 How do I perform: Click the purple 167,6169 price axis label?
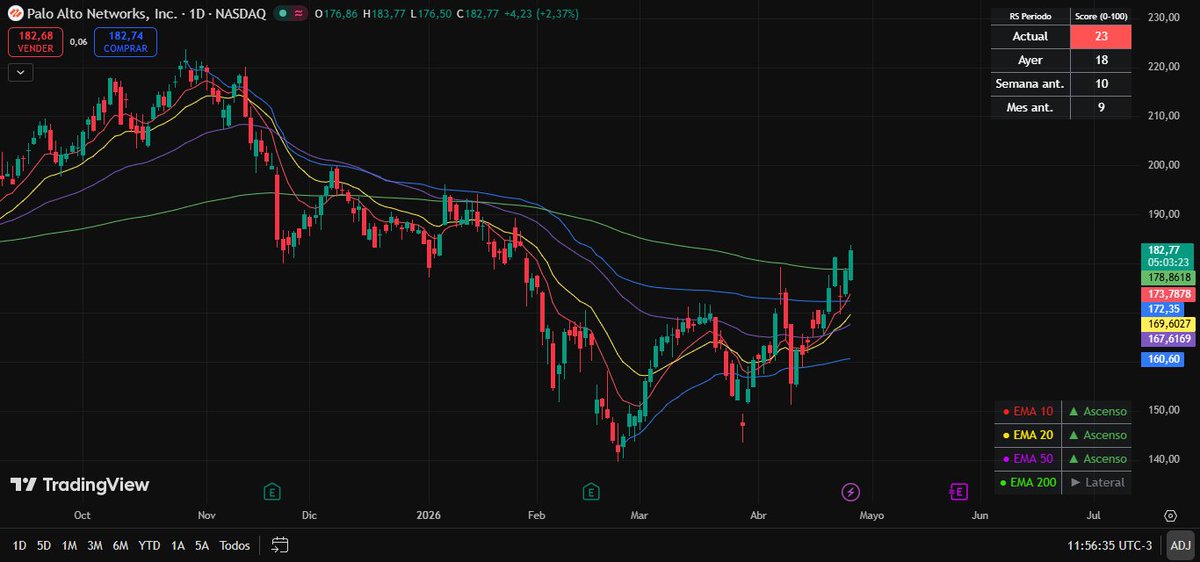click(x=1168, y=340)
